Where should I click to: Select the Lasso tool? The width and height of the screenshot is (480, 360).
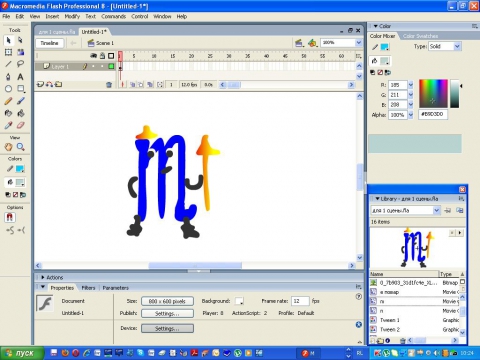click(20, 64)
